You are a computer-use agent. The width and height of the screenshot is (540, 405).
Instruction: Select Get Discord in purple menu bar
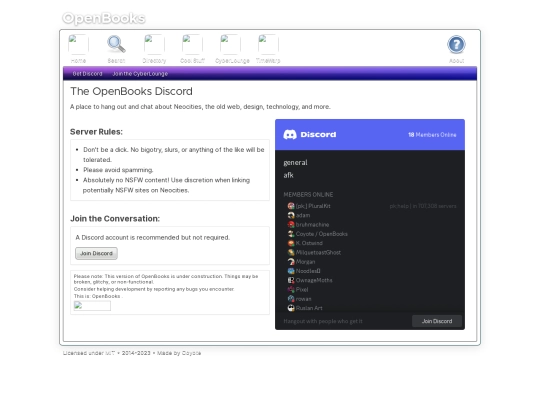87,74
